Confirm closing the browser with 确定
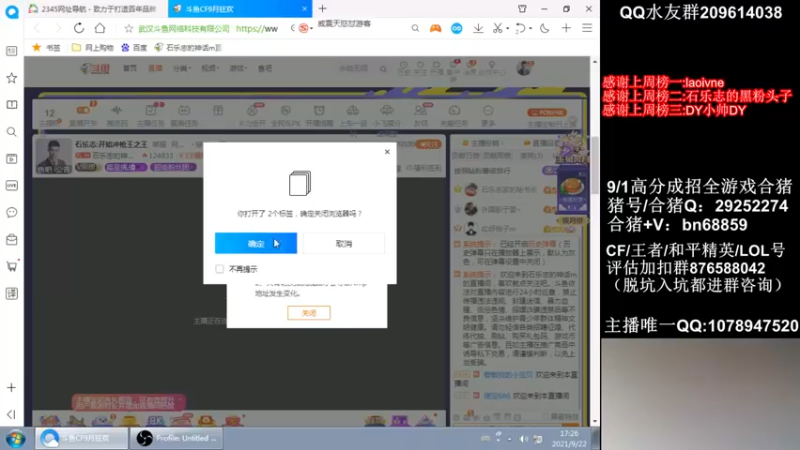 [256, 243]
